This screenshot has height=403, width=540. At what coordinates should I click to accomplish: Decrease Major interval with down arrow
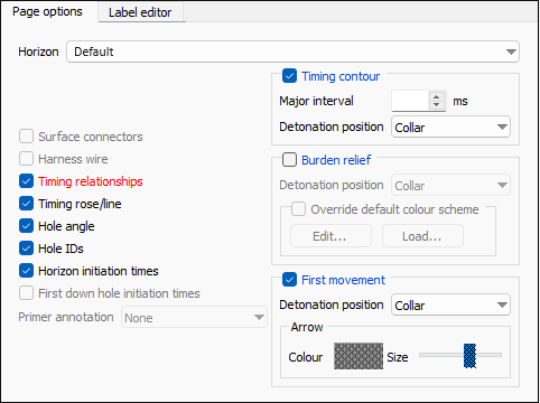[437, 105]
